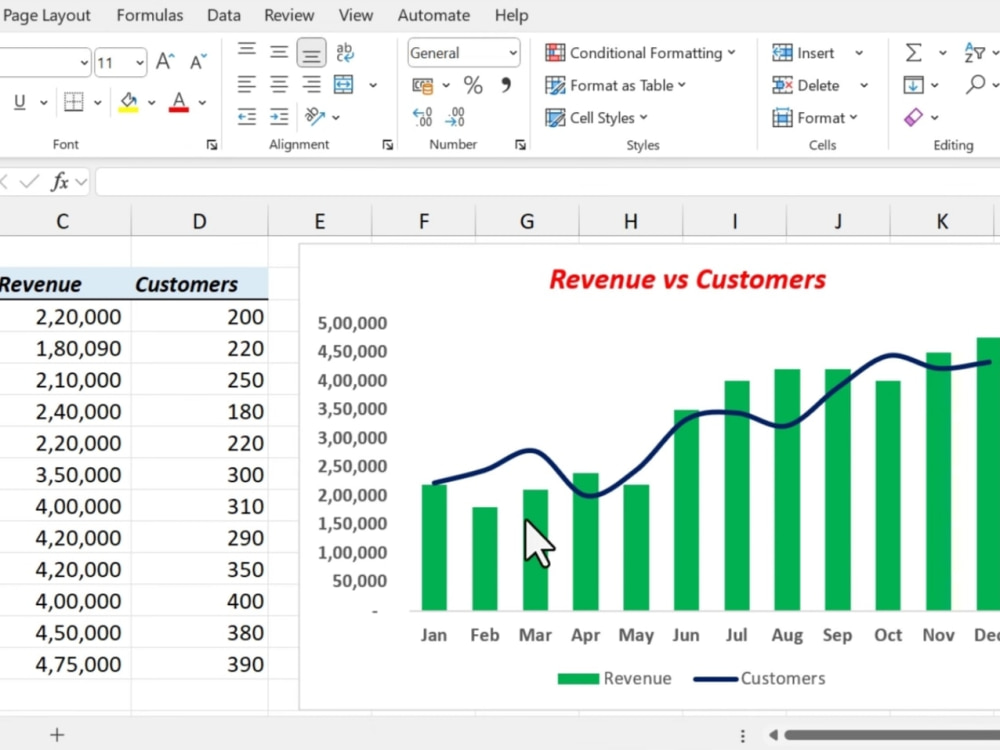The image size is (1000, 750).
Task: Open Insert cells dropdown arrow
Action: point(859,53)
